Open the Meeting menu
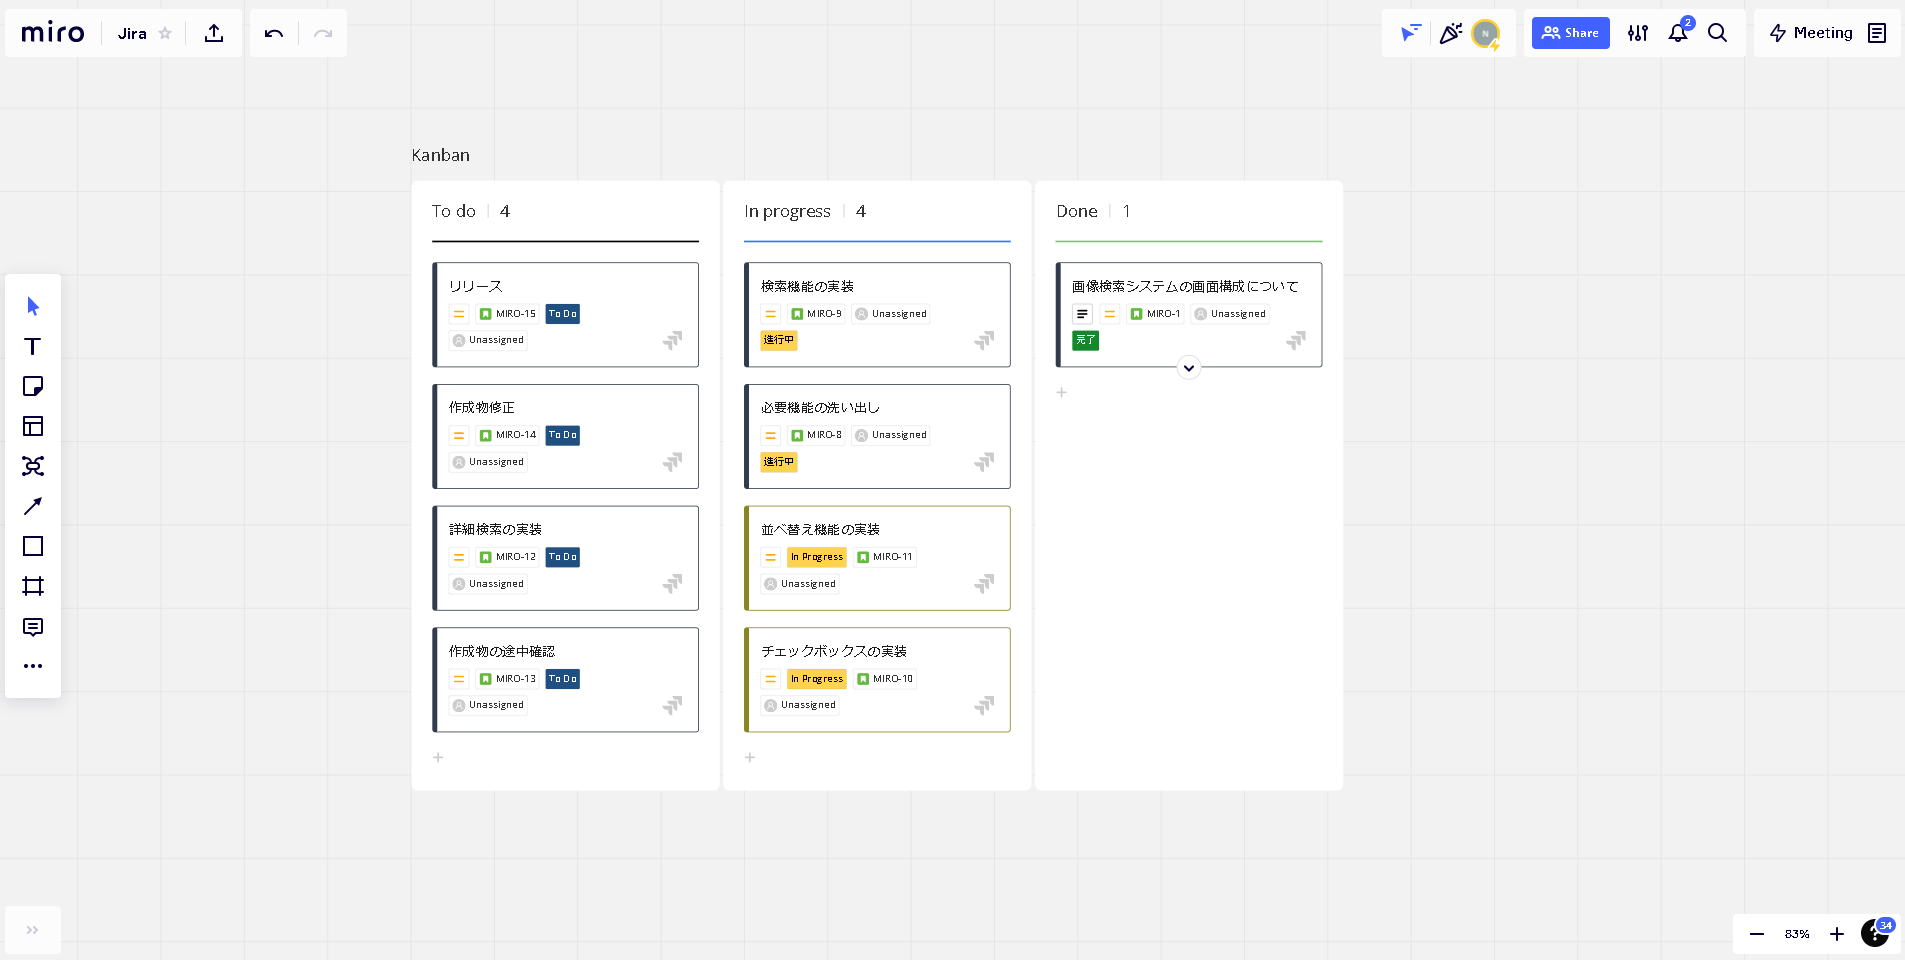 point(1811,33)
